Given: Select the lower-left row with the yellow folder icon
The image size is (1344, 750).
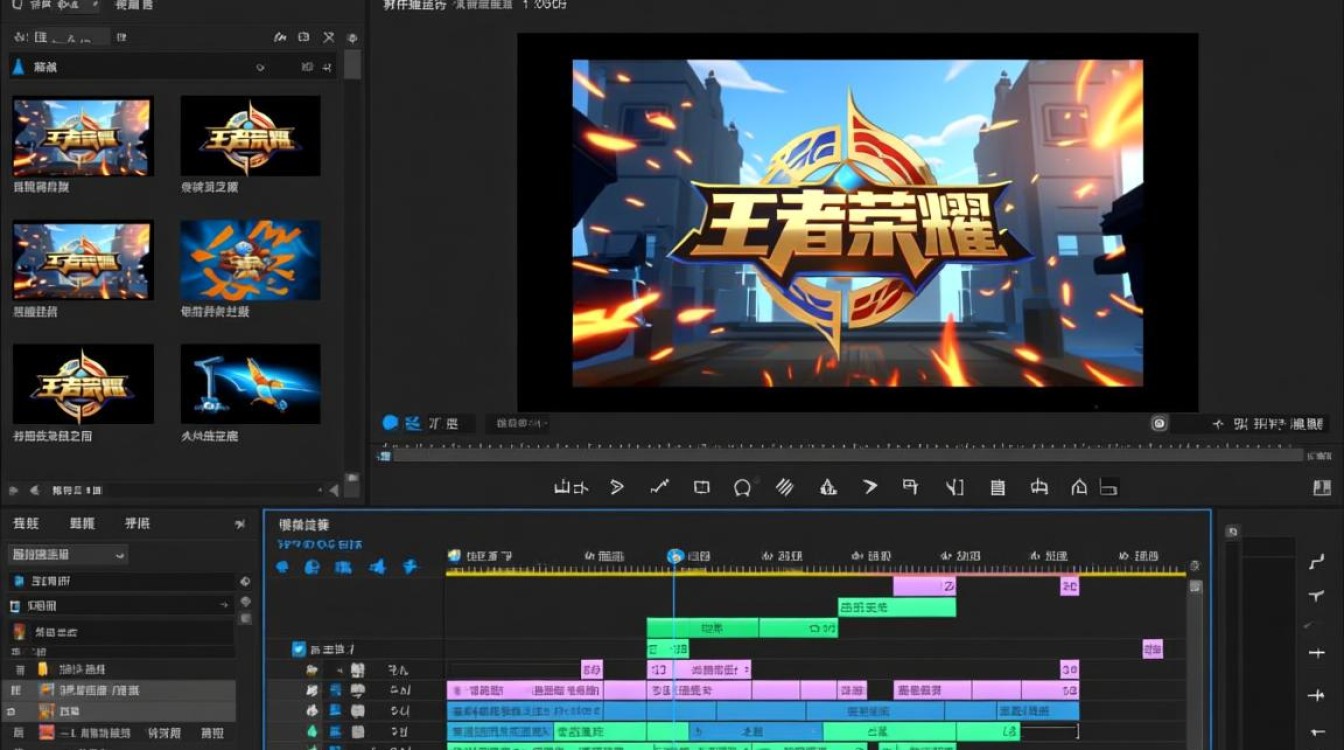Looking at the screenshot, I should point(120,669).
